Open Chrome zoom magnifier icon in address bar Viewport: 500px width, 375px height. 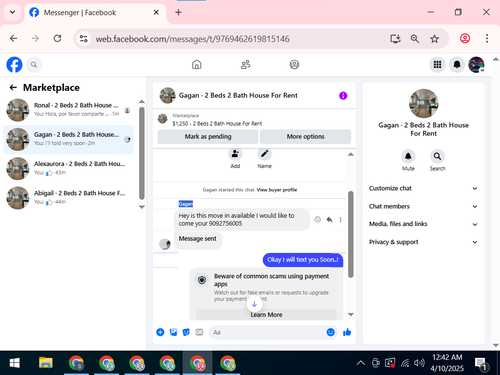coord(415,39)
